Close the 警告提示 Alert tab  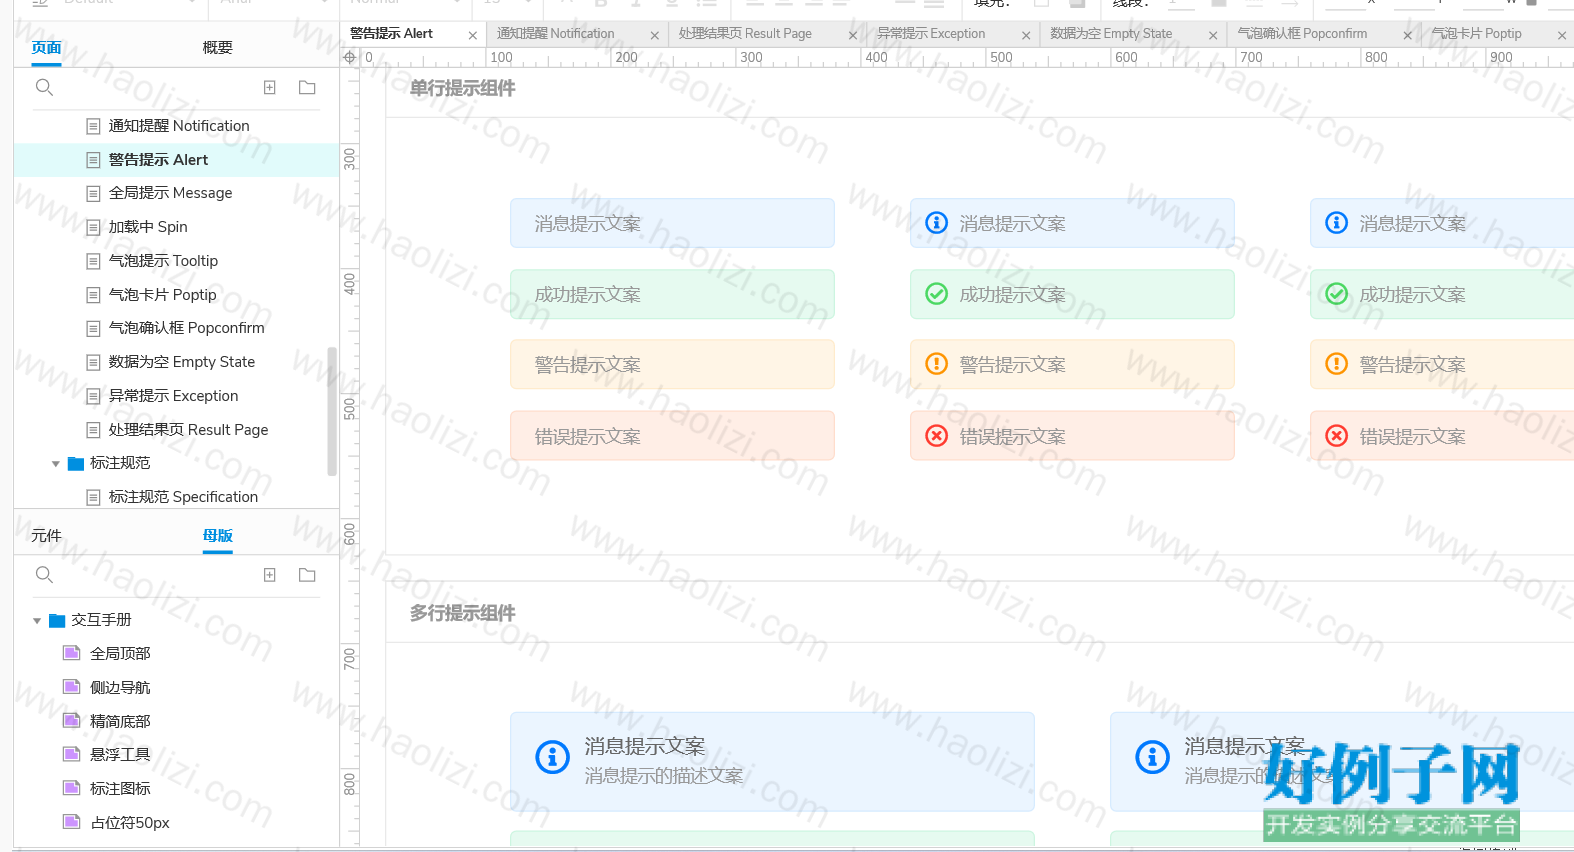(x=473, y=35)
